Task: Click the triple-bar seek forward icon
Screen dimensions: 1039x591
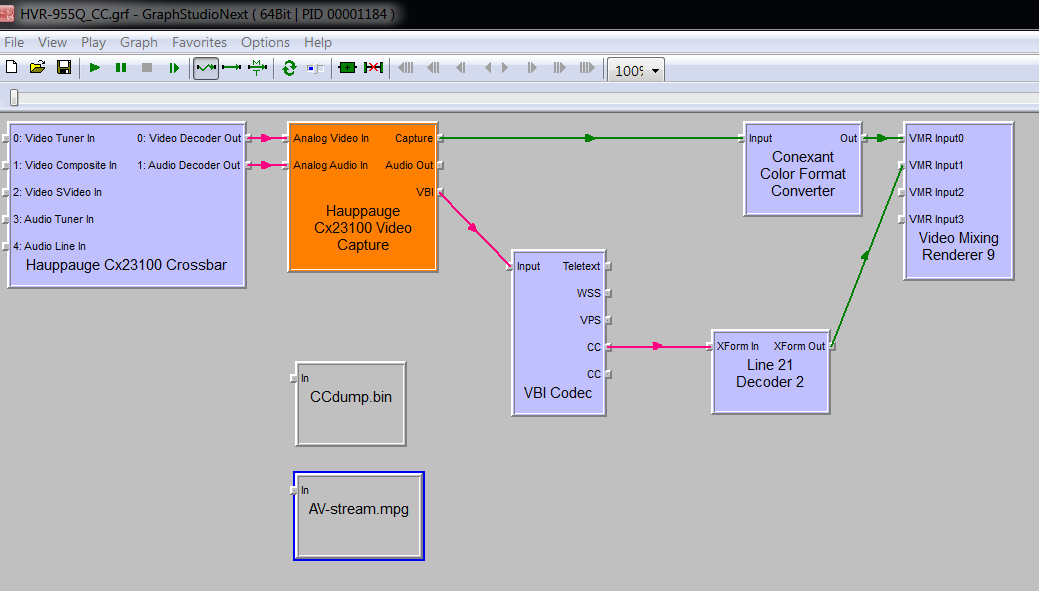Action: pos(559,68)
